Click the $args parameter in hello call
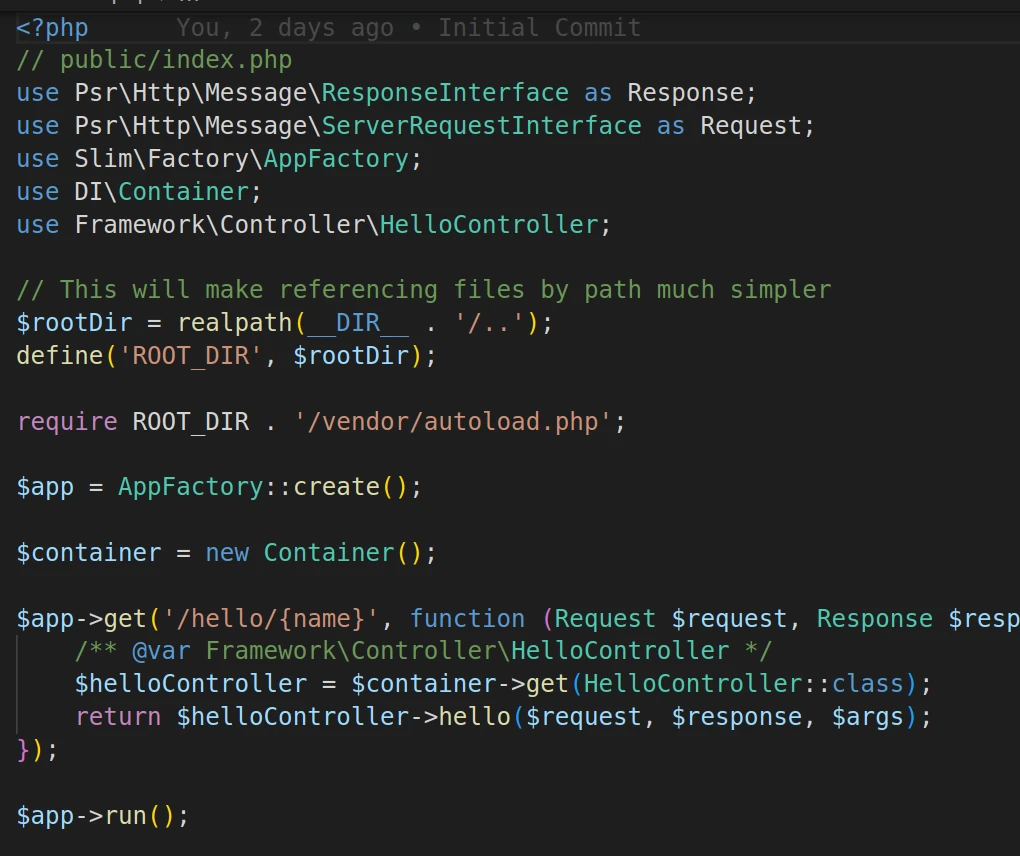 (x=868, y=717)
